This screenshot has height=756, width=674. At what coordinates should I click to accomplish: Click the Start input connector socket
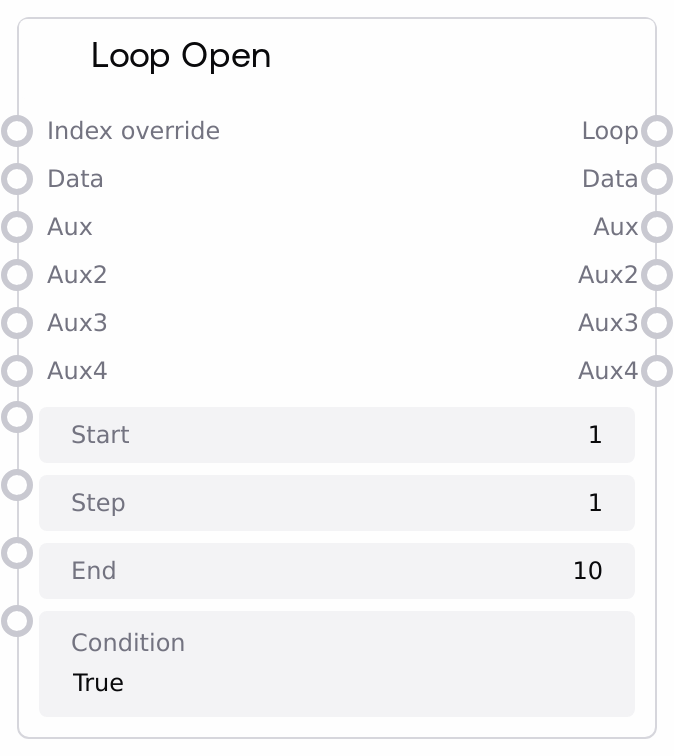tap(17, 417)
